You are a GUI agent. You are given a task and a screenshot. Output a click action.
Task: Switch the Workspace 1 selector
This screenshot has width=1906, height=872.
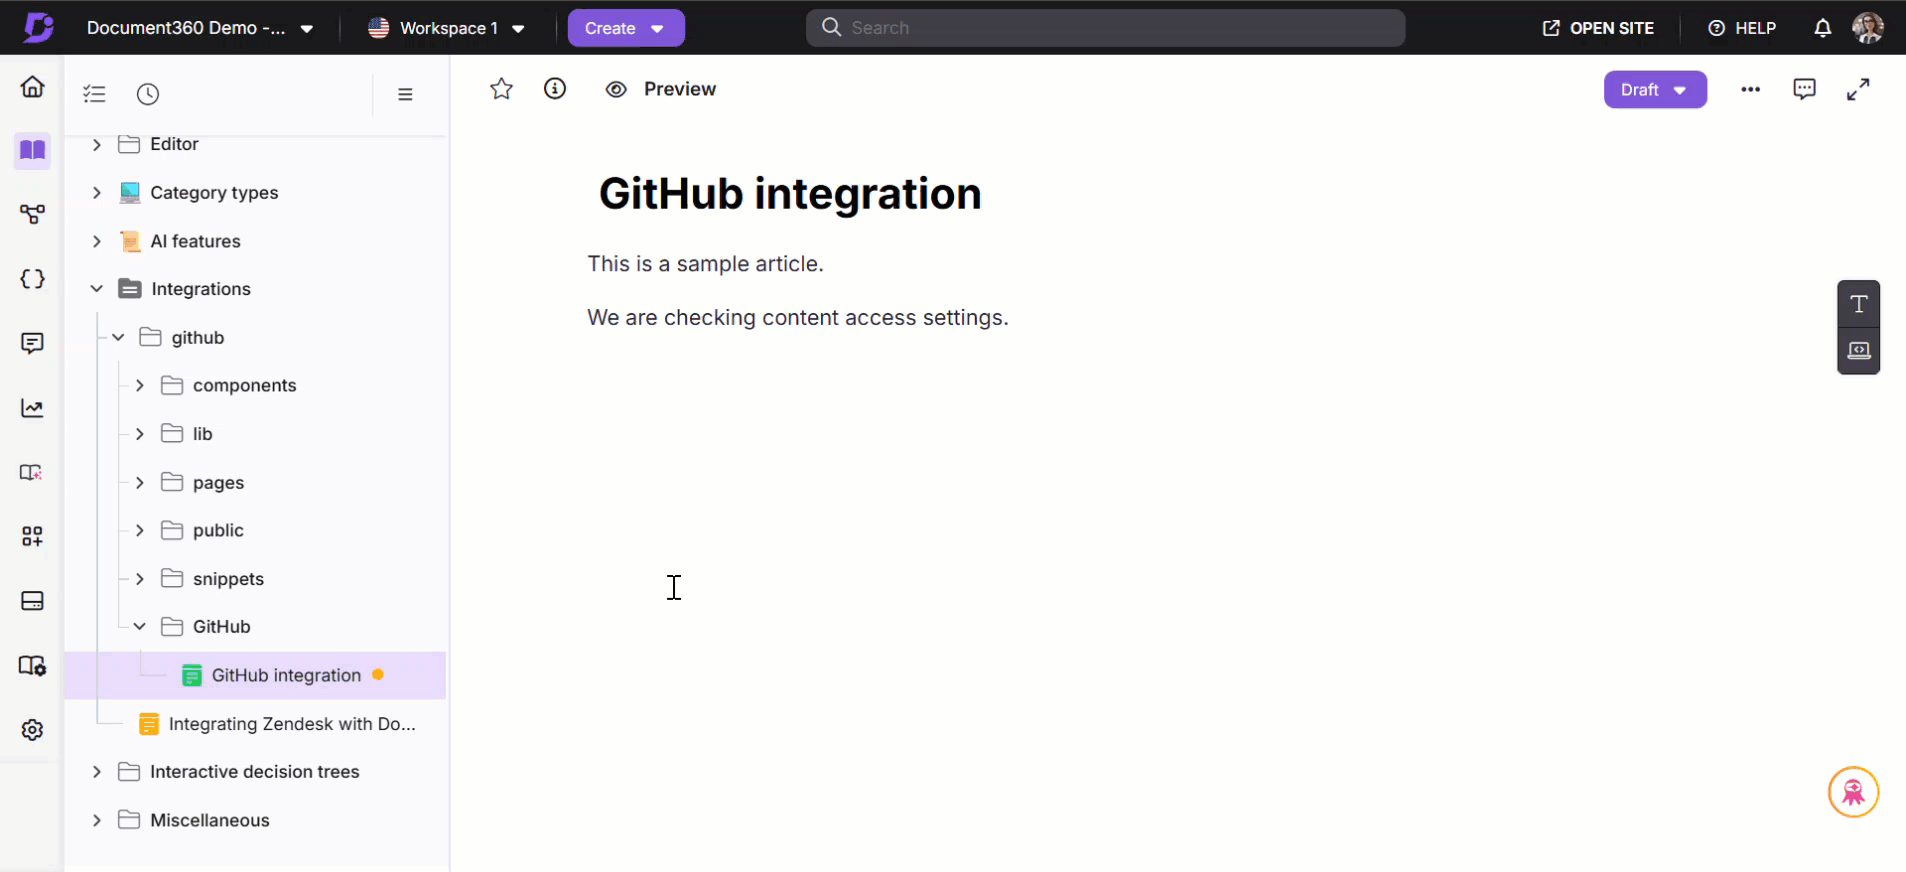446,28
